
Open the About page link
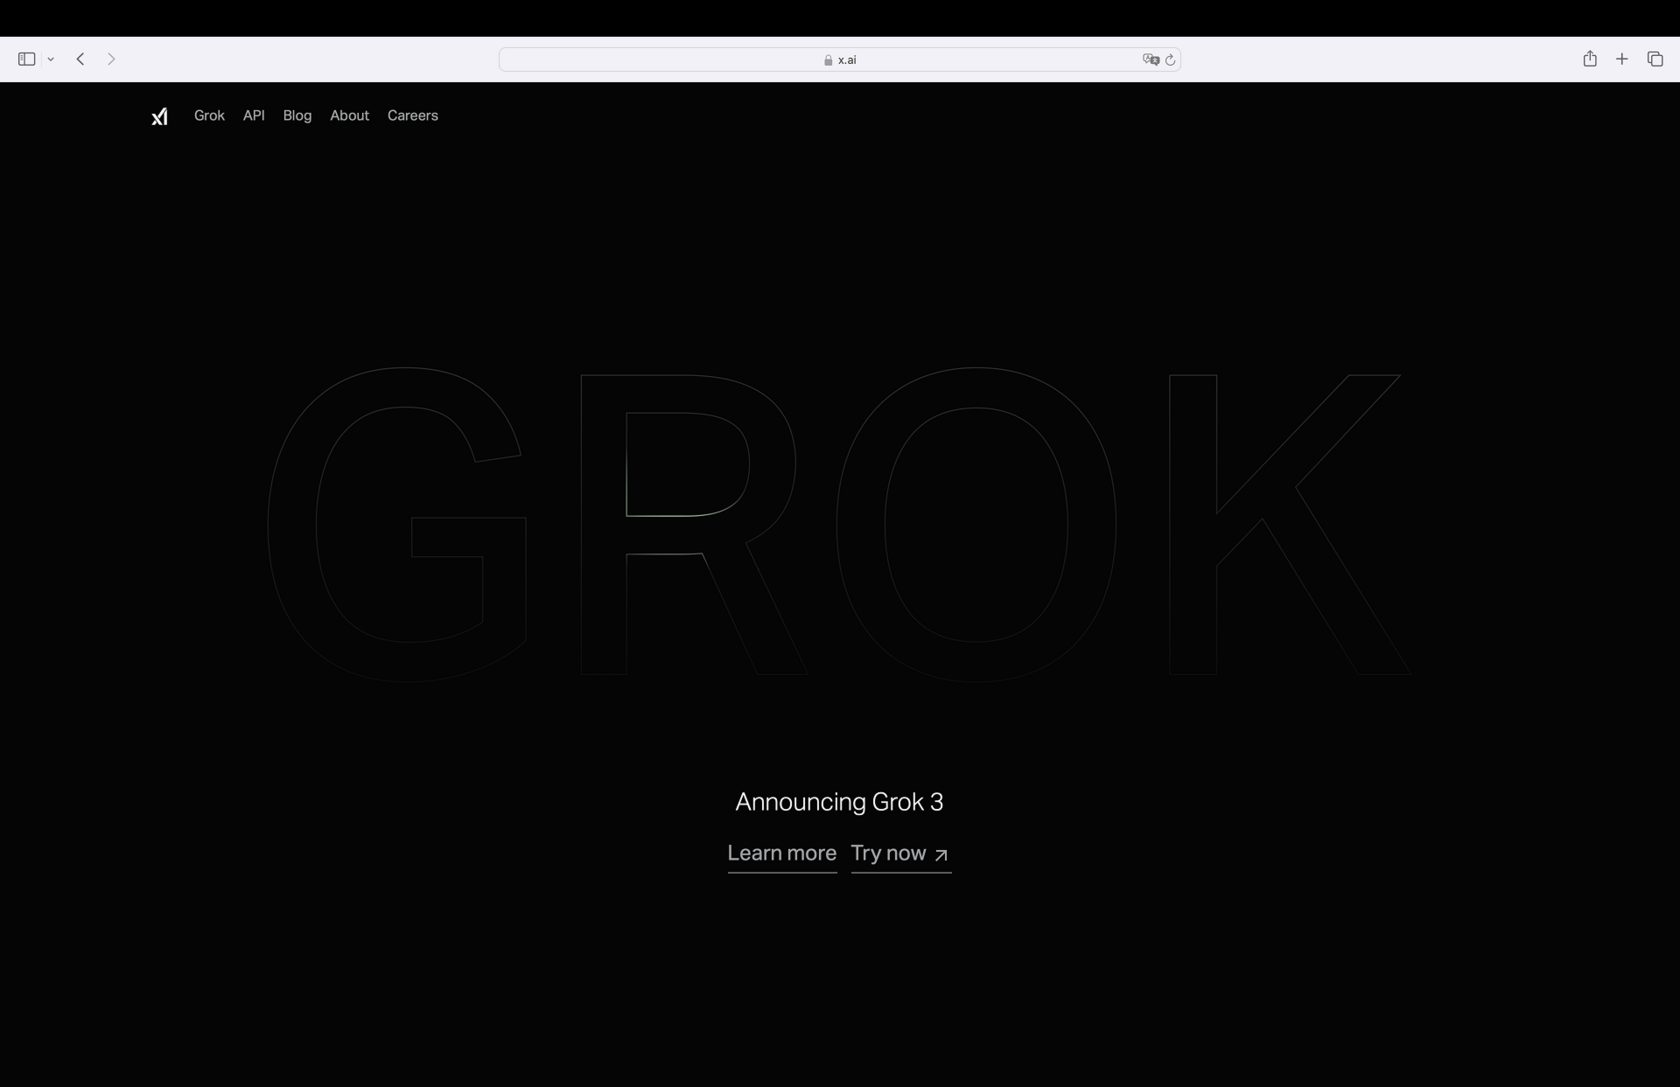click(349, 116)
